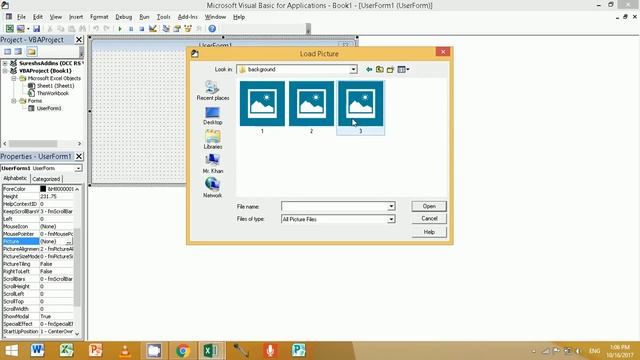This screenshot has height=360, width=640.
Task: Click the Save toolbar icon
Action: coord(36,29)
